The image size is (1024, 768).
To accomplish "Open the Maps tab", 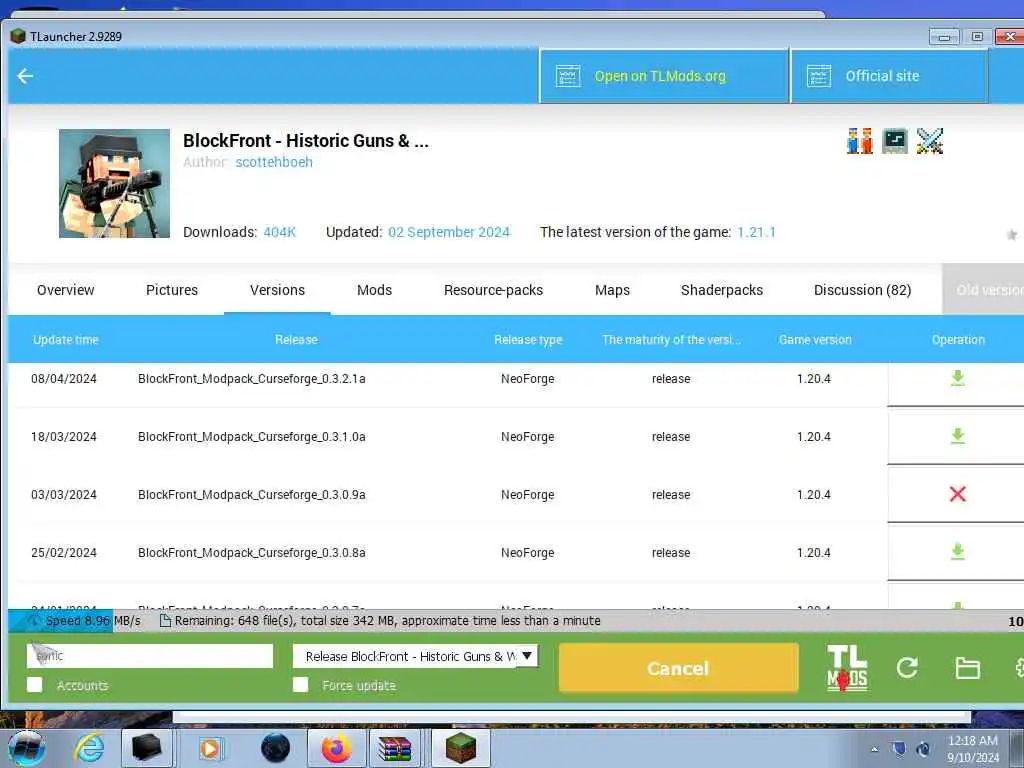I will pos(613,290).
